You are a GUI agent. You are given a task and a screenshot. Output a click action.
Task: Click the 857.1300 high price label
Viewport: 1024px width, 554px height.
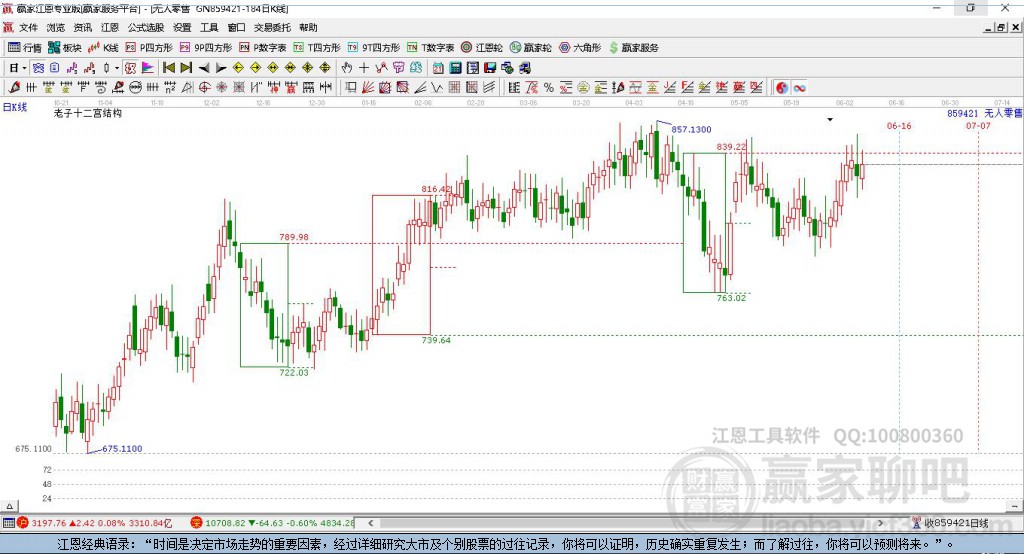692,129
